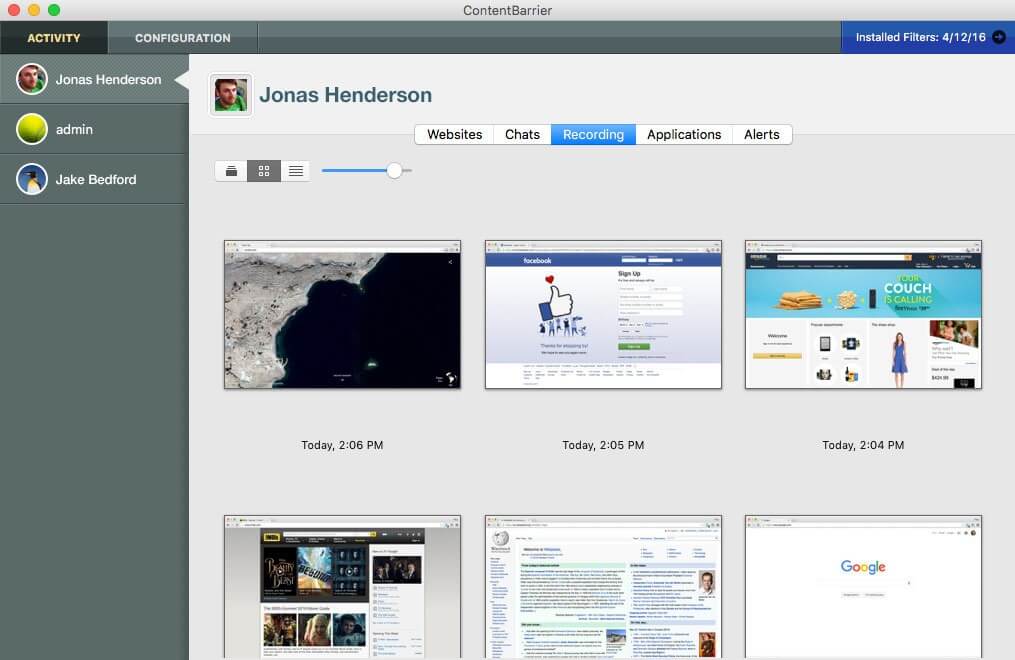1015x660 pixels.
Task: Open the Chats tab
Action: pos(522,135)
